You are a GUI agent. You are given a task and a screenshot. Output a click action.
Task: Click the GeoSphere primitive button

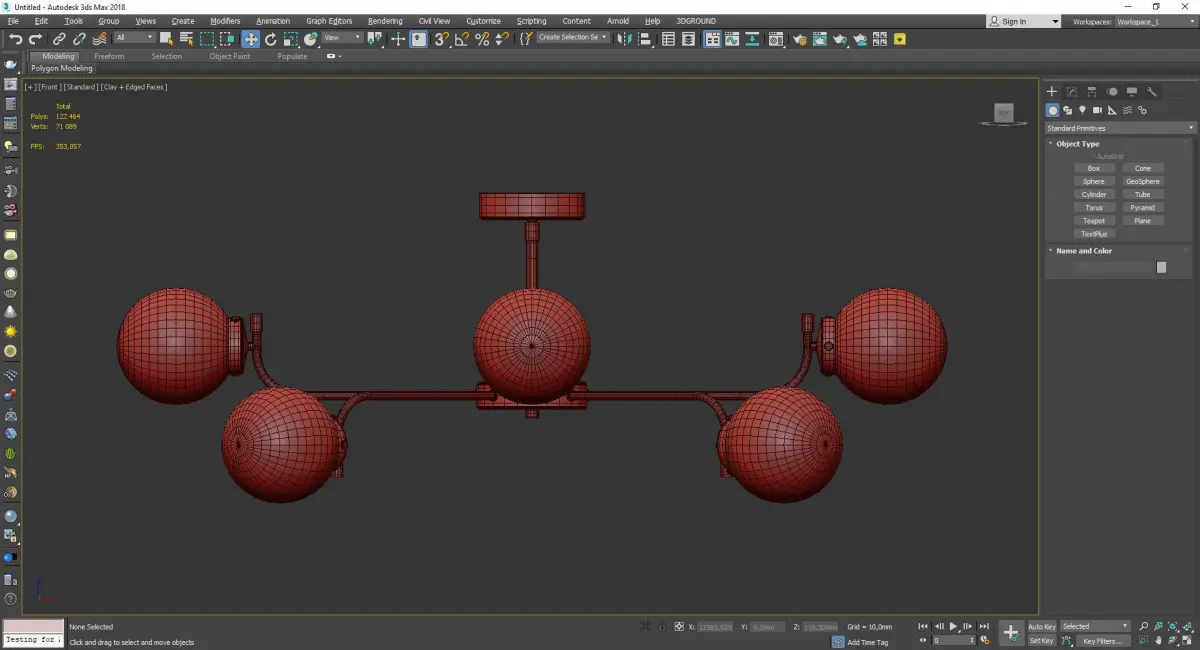[x=1142, y=182]
